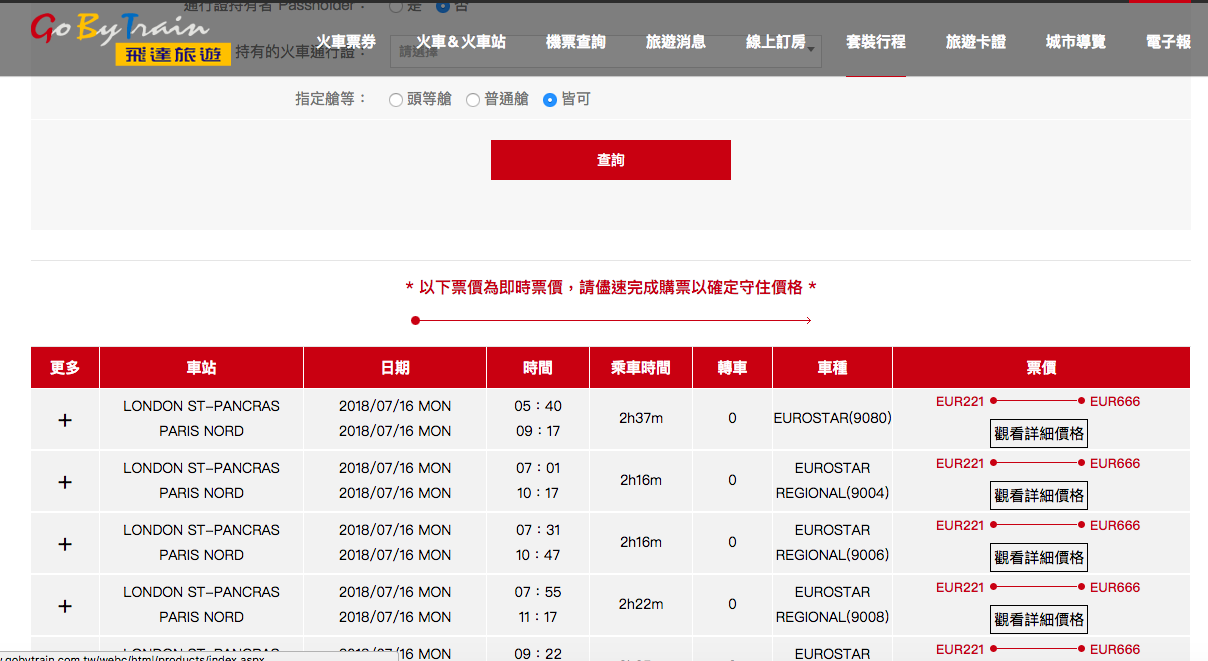Click the 指定艙等 label
Screen dimensions: 1208x661
(331, 100)
